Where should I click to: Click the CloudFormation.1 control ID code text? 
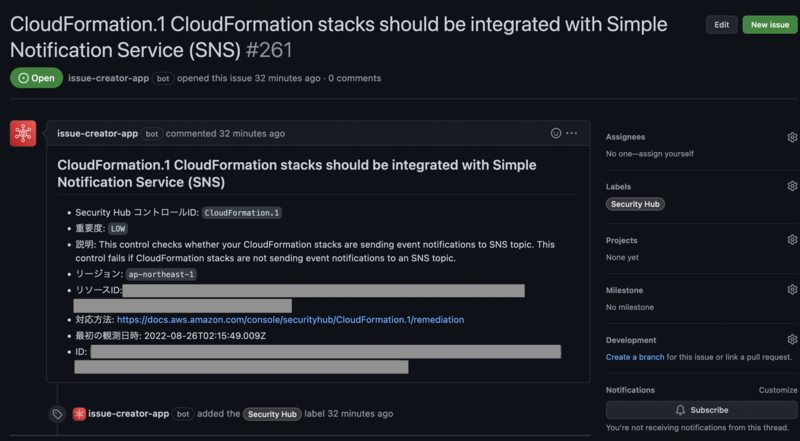click(x=242, y=213)
